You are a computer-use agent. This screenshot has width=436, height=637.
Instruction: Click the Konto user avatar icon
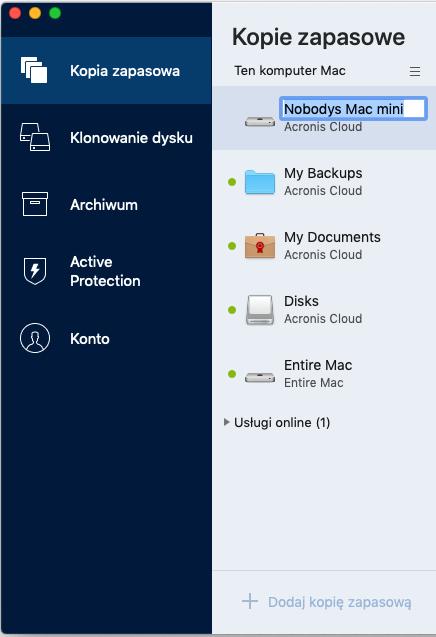click(35, 338)
